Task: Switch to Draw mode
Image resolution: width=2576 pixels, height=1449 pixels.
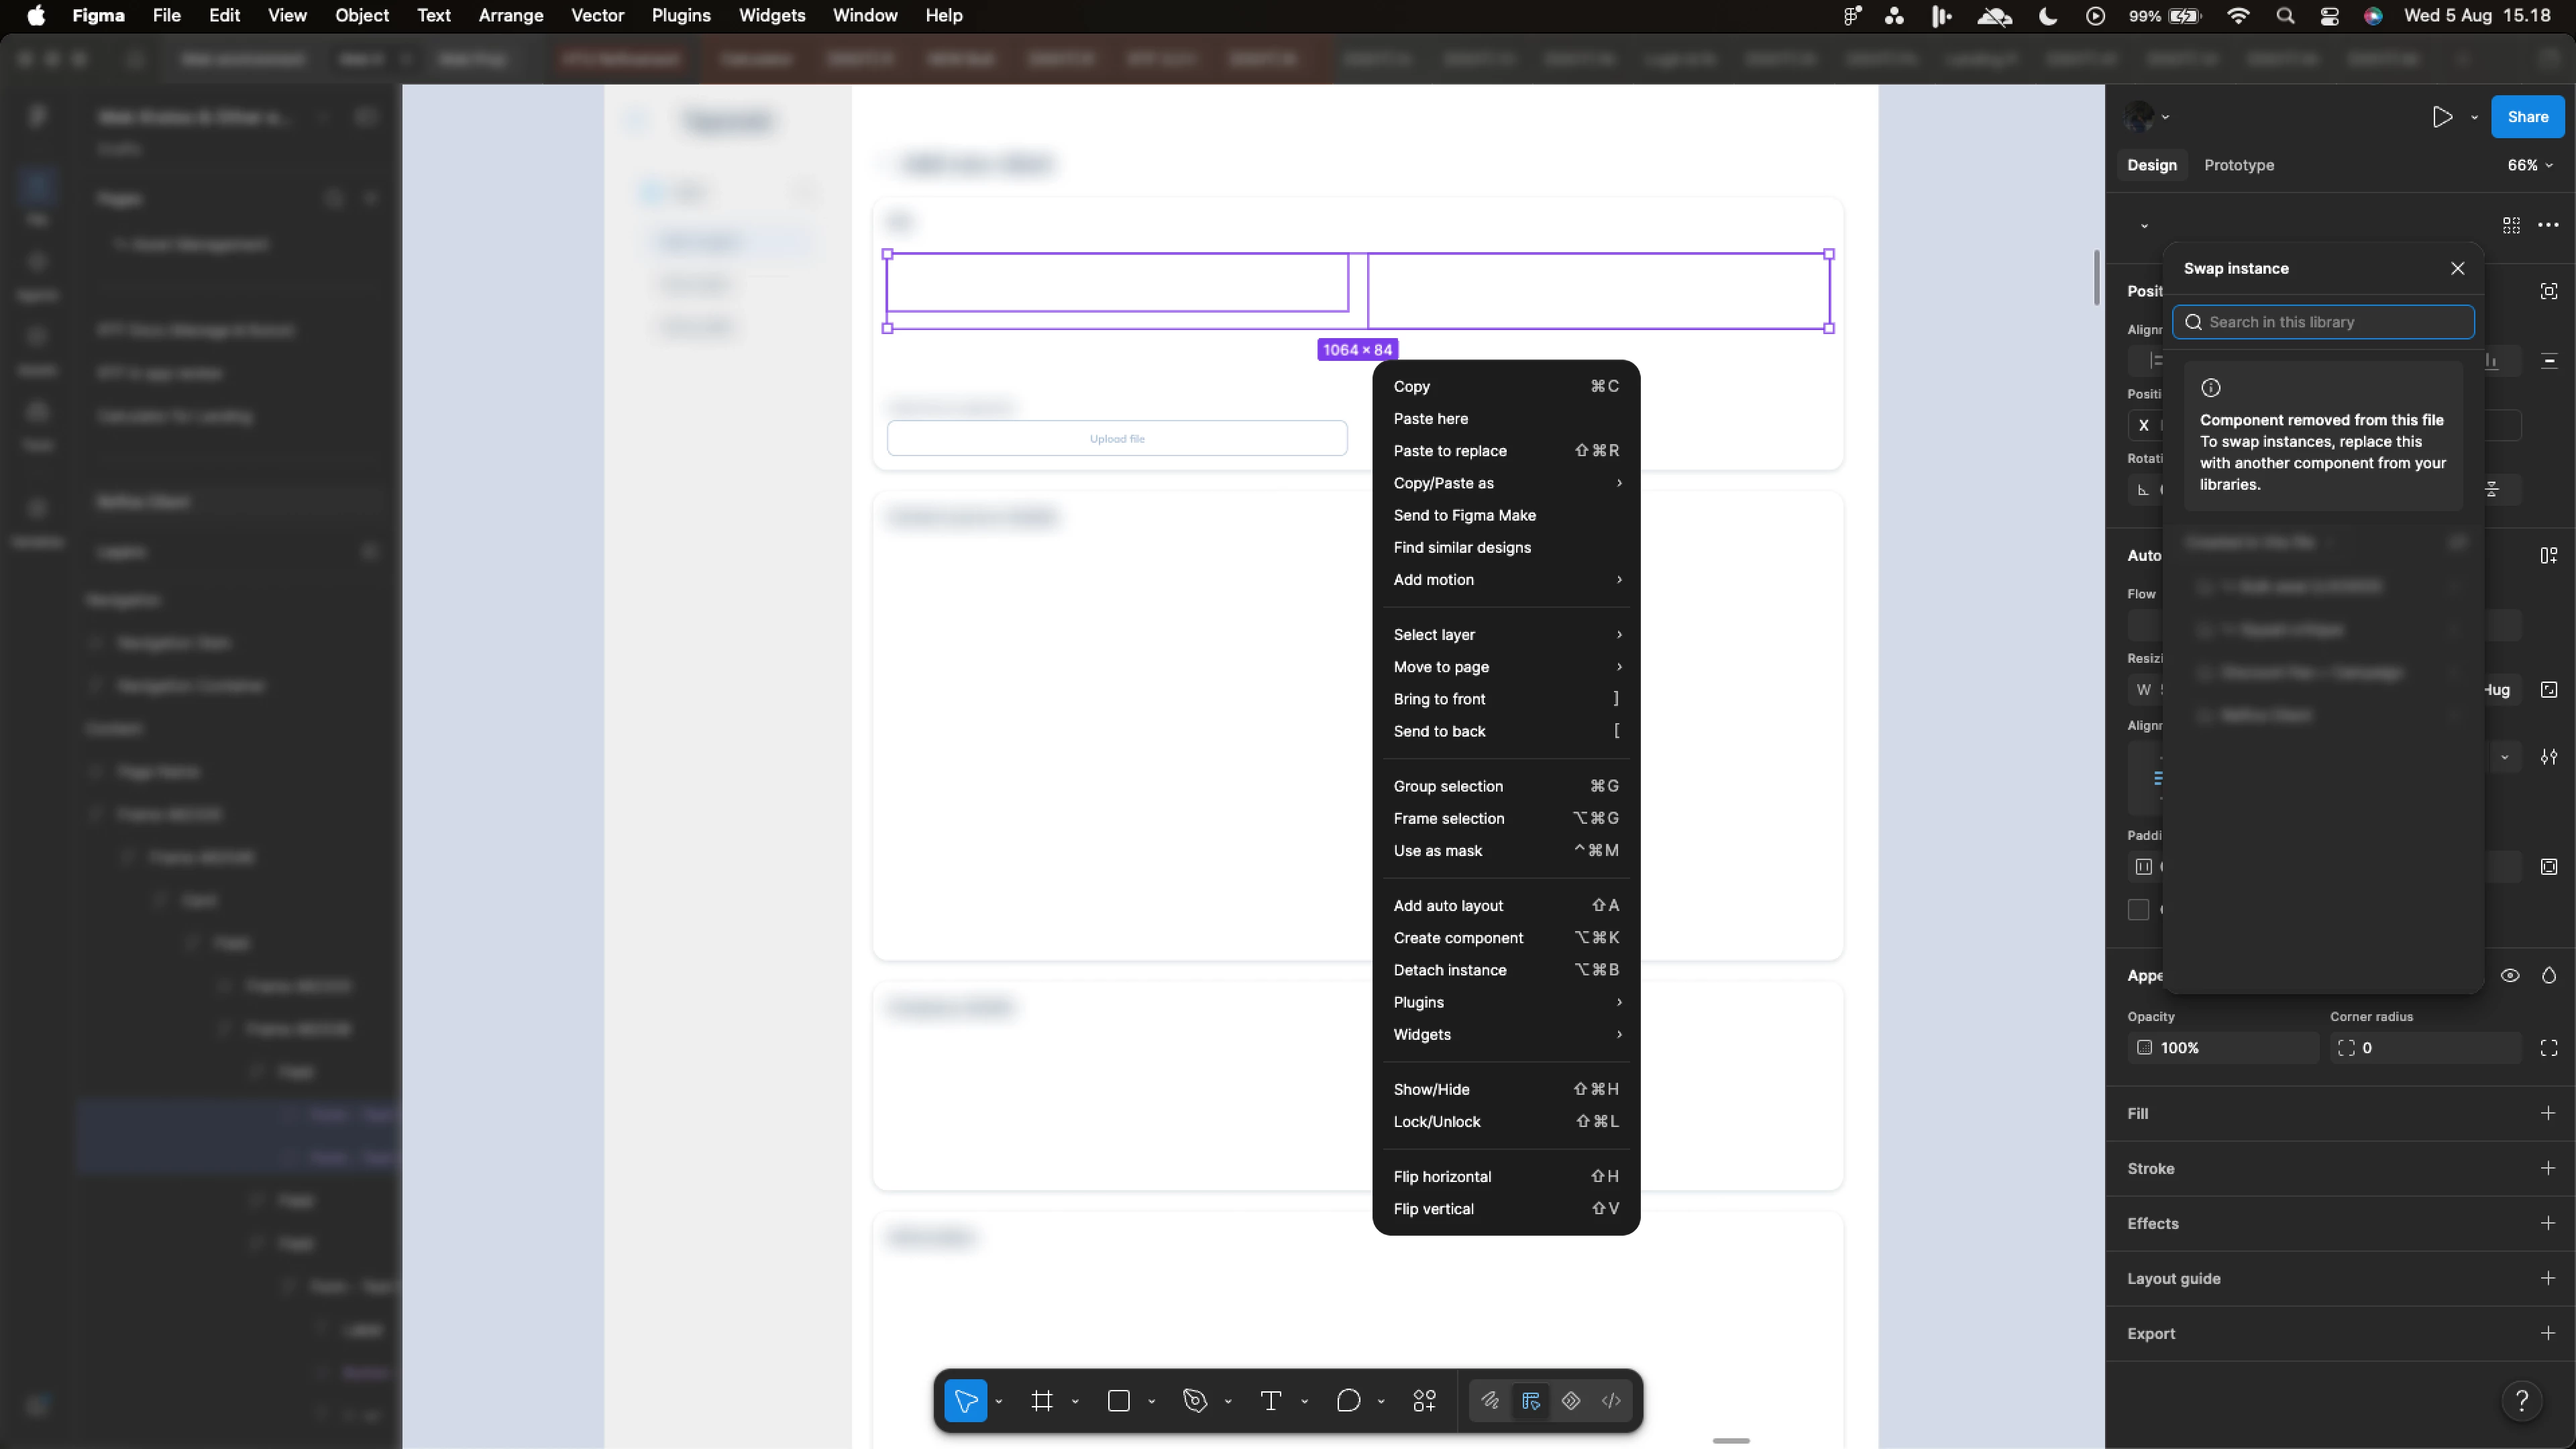Action: [x=1490, y=1400]
